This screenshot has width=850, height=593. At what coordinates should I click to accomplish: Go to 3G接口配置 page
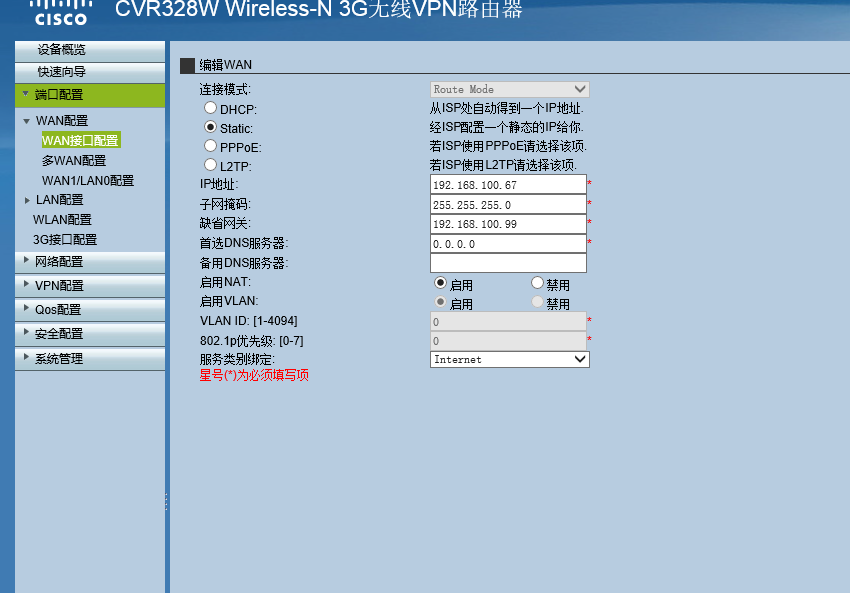[x=65, y=240]
